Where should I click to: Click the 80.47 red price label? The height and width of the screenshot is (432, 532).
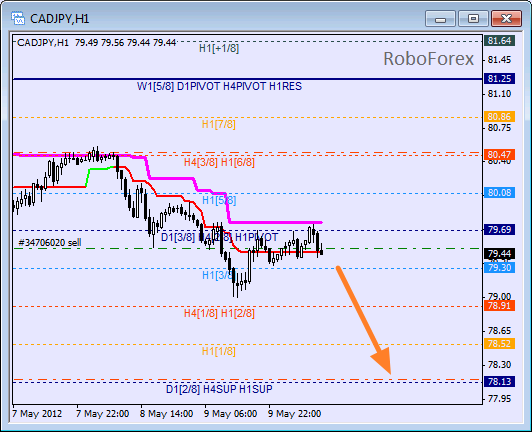[x=499, y=155]
